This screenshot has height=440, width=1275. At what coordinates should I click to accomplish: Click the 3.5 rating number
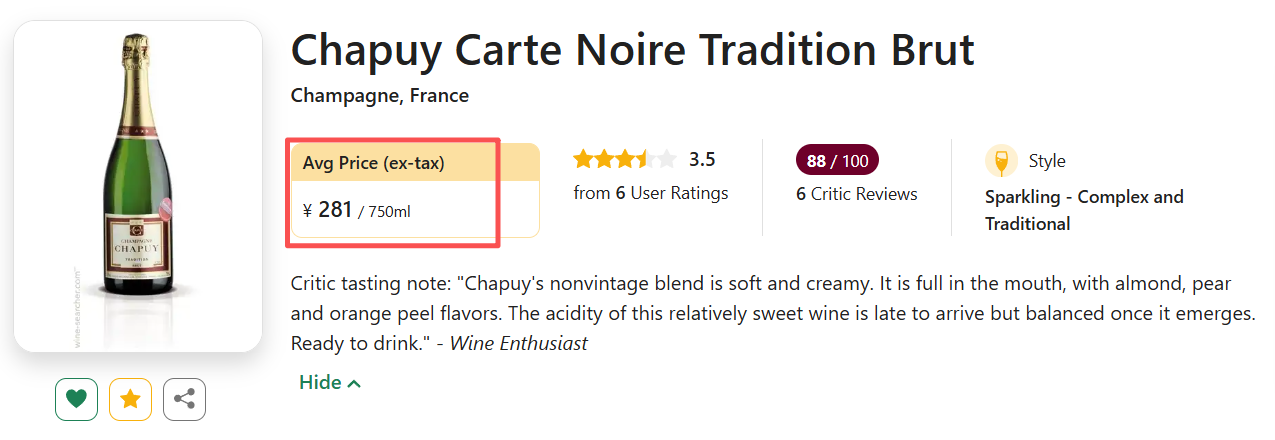702,160
